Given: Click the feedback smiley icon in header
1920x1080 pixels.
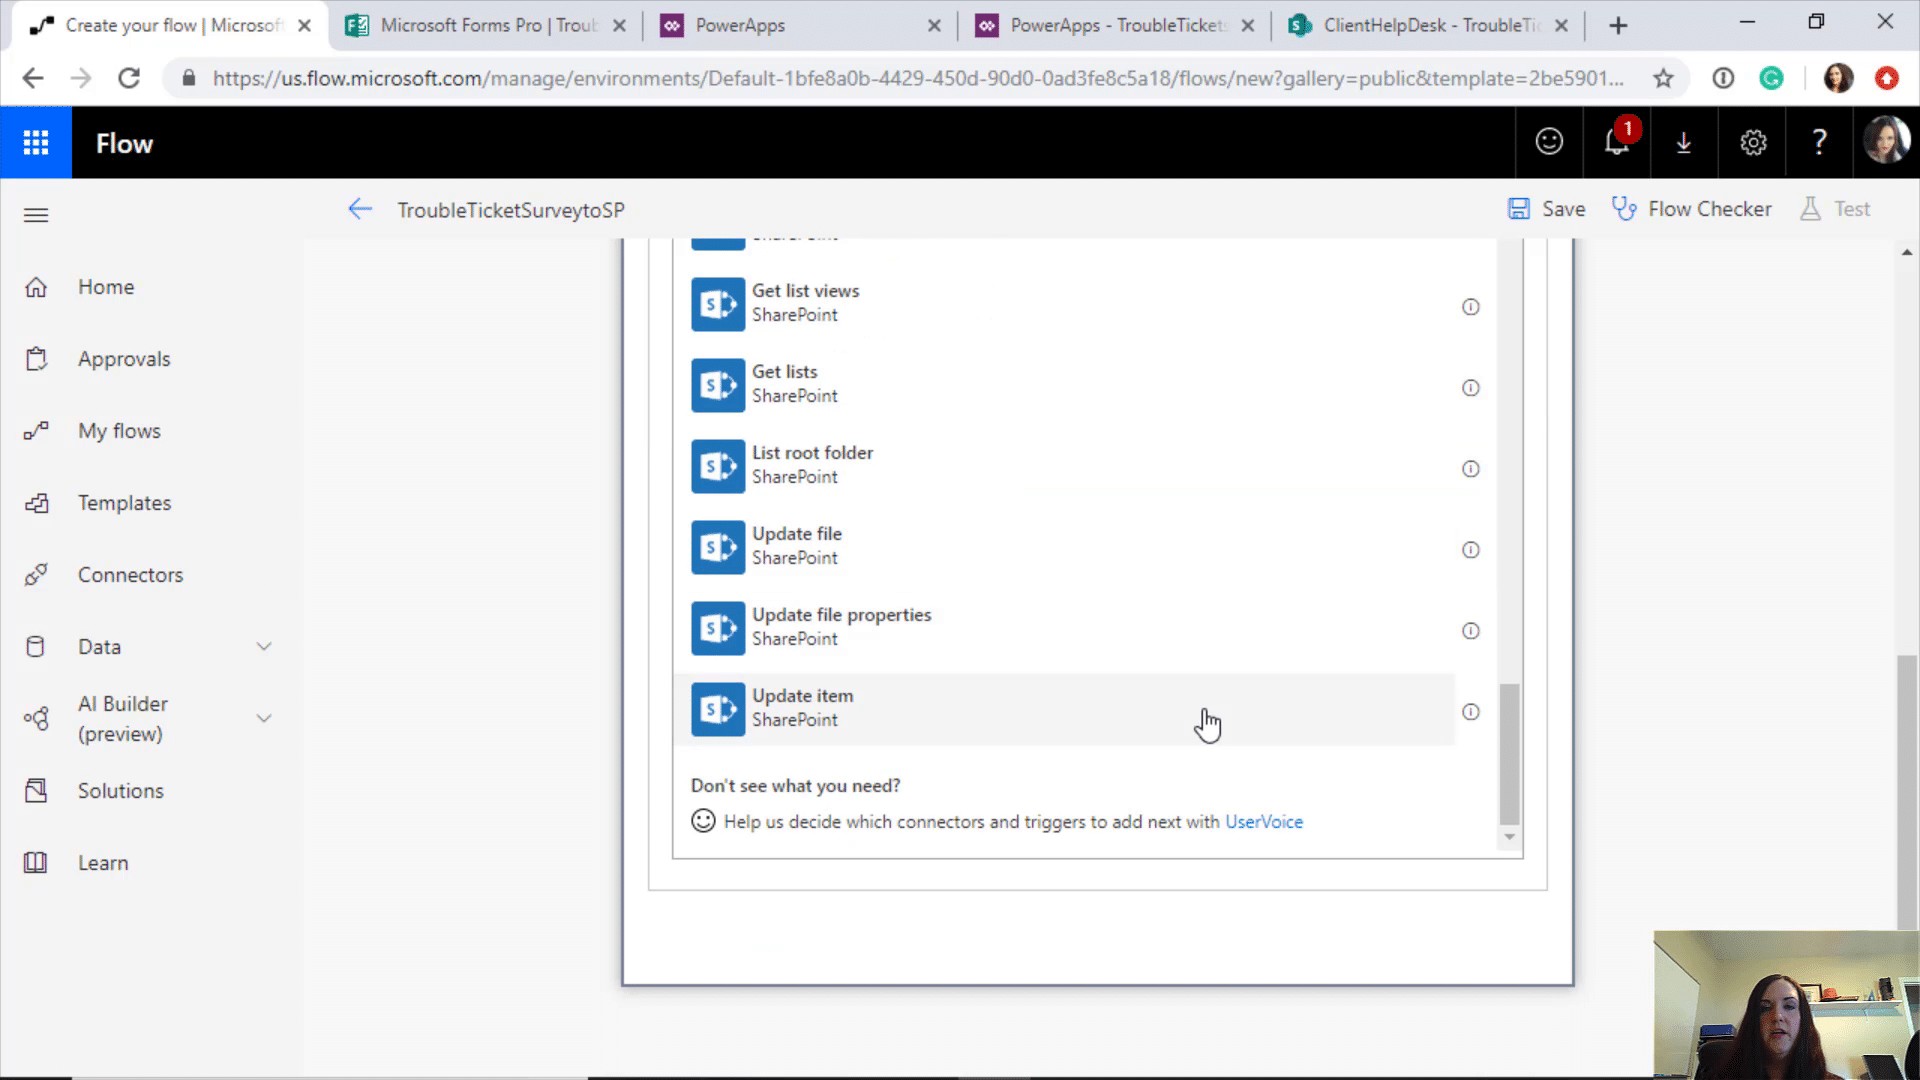Looking at the screenshot, I should pyautogui.click(x=1549, y=142).
